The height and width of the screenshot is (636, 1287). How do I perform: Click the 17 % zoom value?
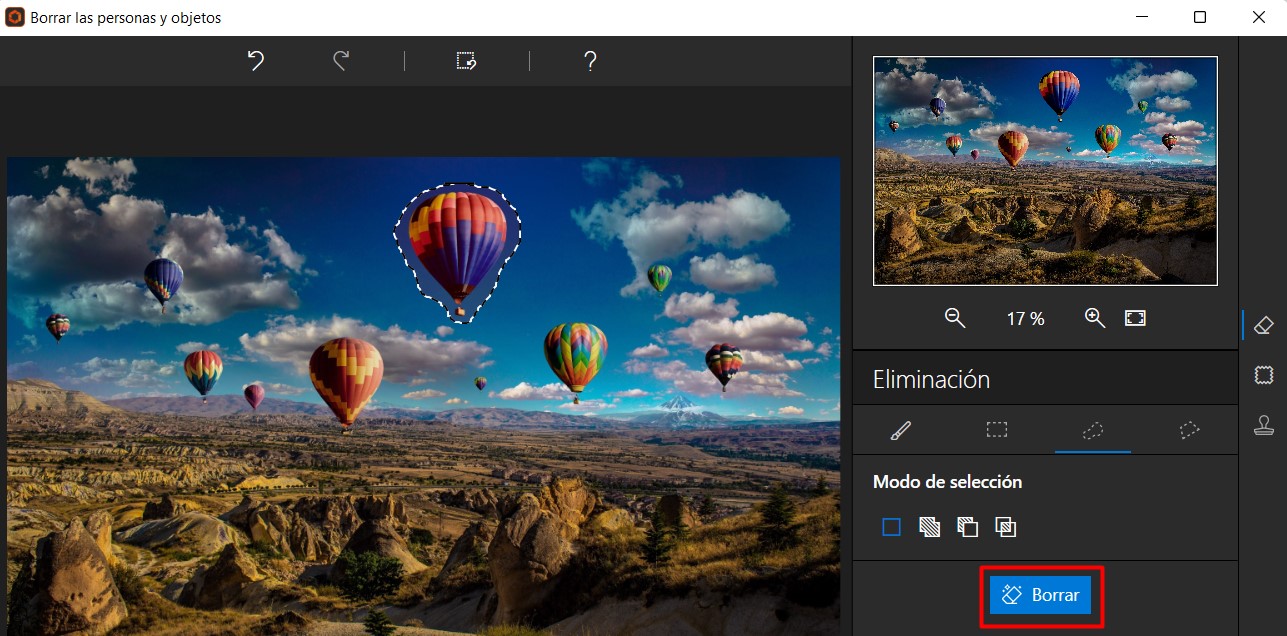coord(1025,319)
